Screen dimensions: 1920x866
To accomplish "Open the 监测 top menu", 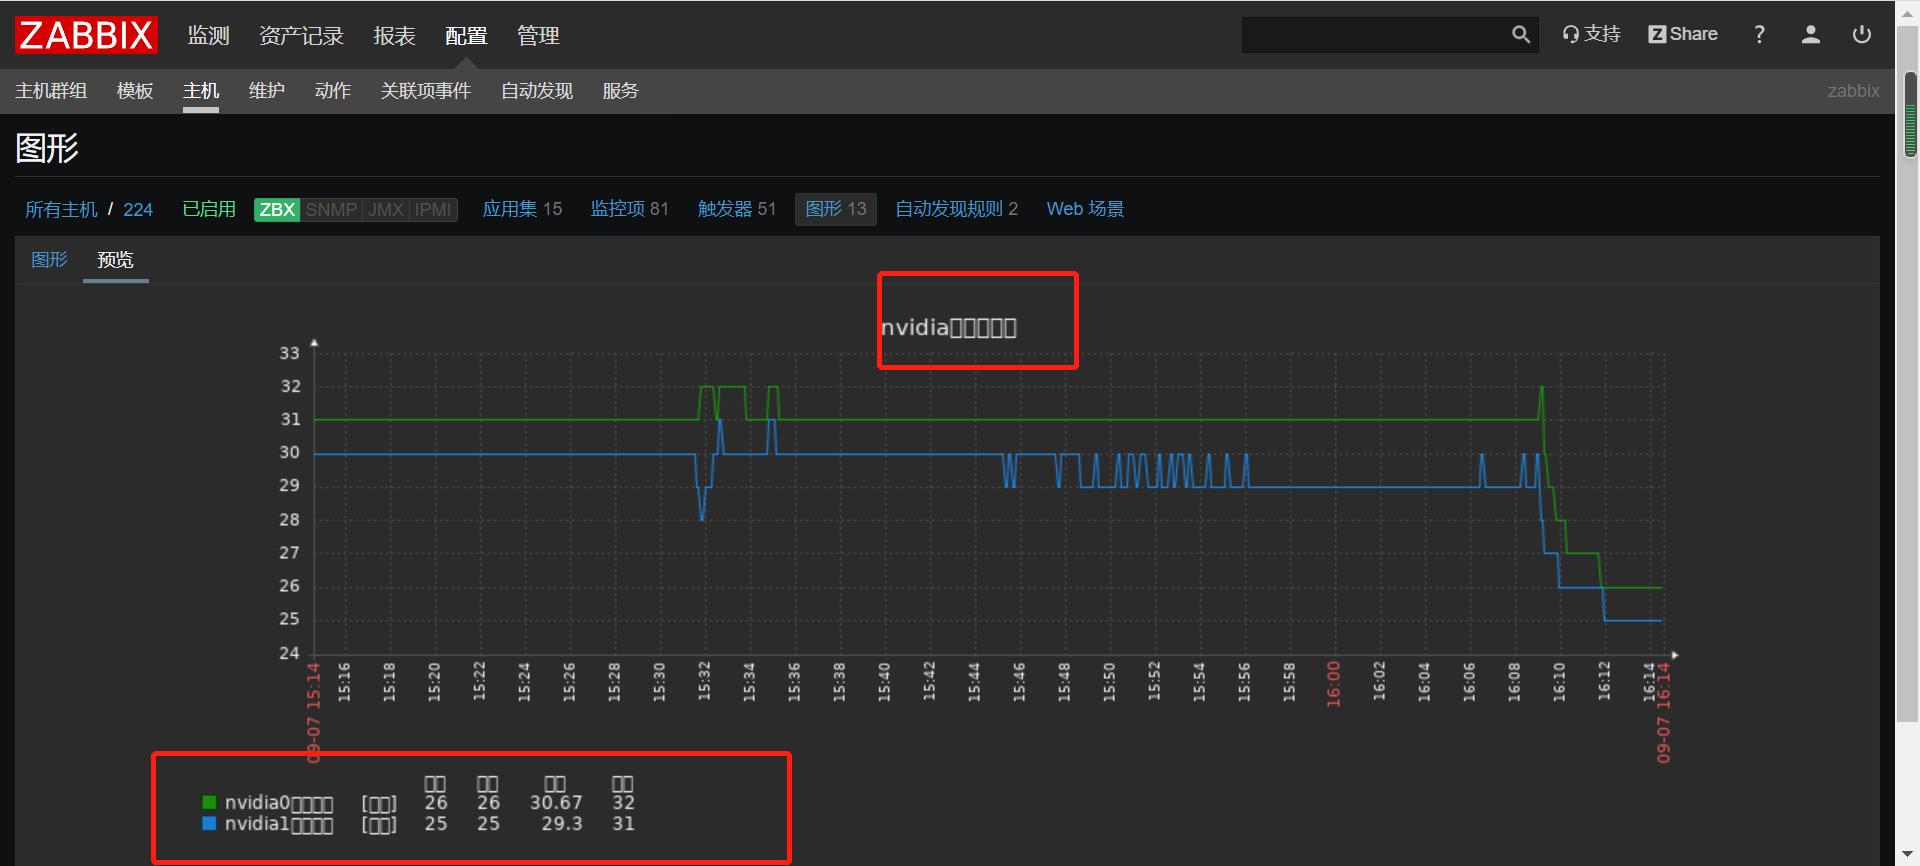I will (x=208, y=36).
